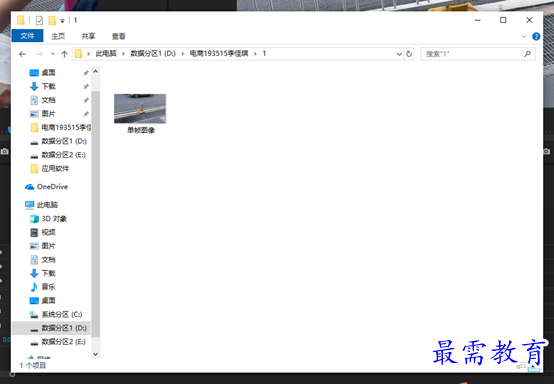Click 数据分区1 (D:) in the address path
Screen dimensions: 554x384
click(x=153, y=54)
